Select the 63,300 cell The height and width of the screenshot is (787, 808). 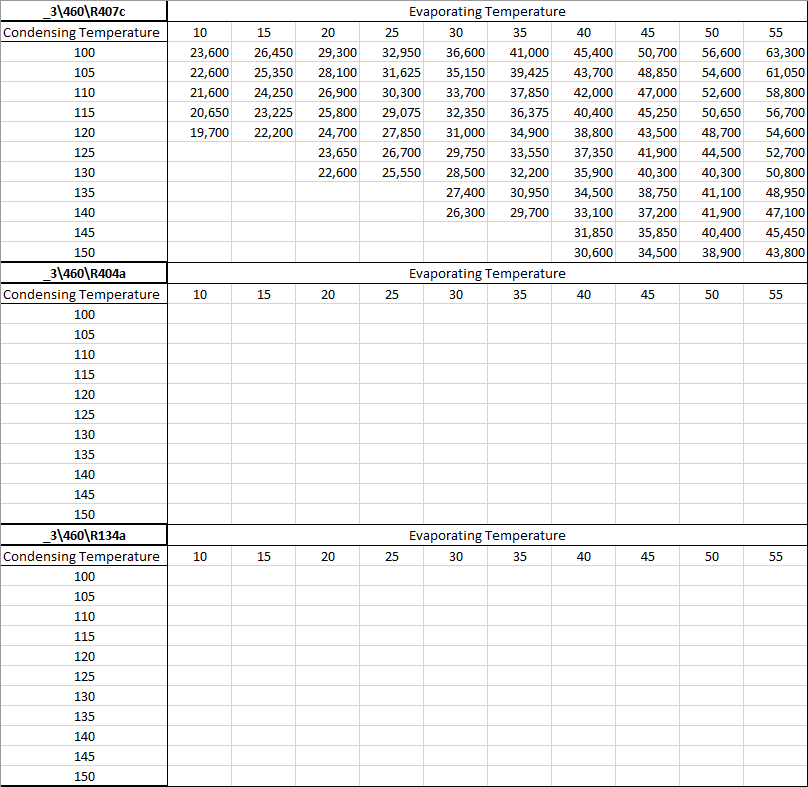click(775, 53)
